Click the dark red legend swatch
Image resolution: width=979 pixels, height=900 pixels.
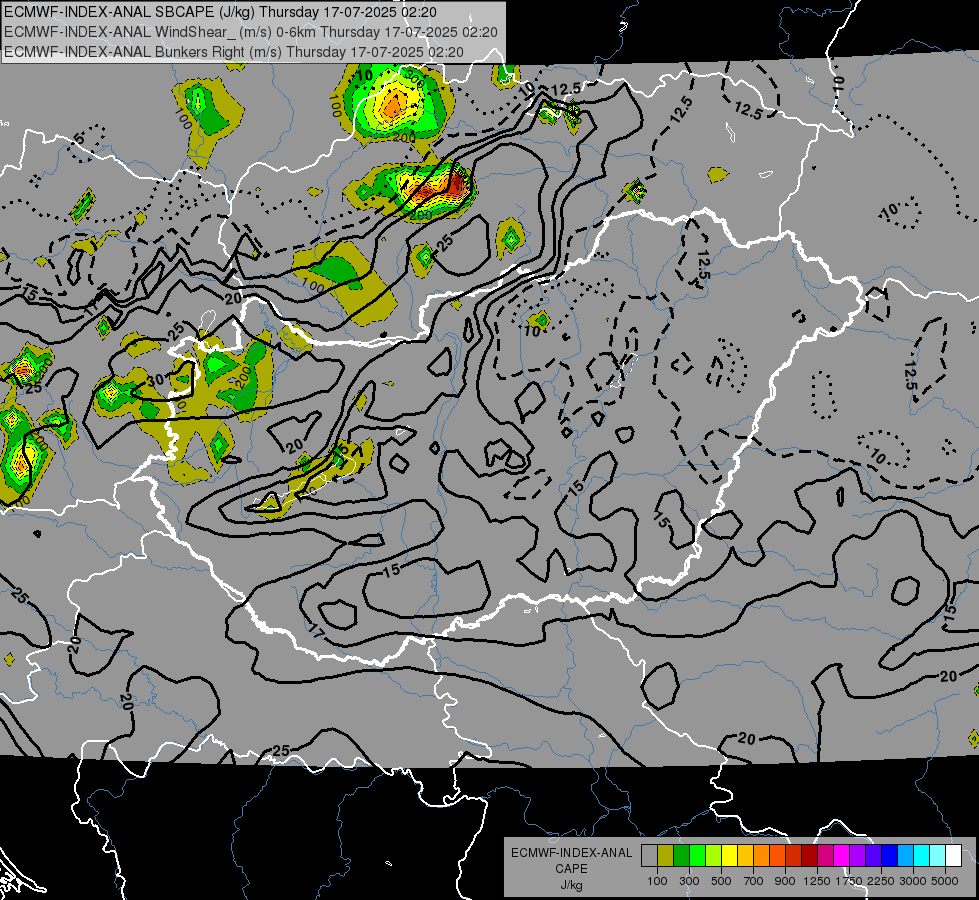[809, 856]
